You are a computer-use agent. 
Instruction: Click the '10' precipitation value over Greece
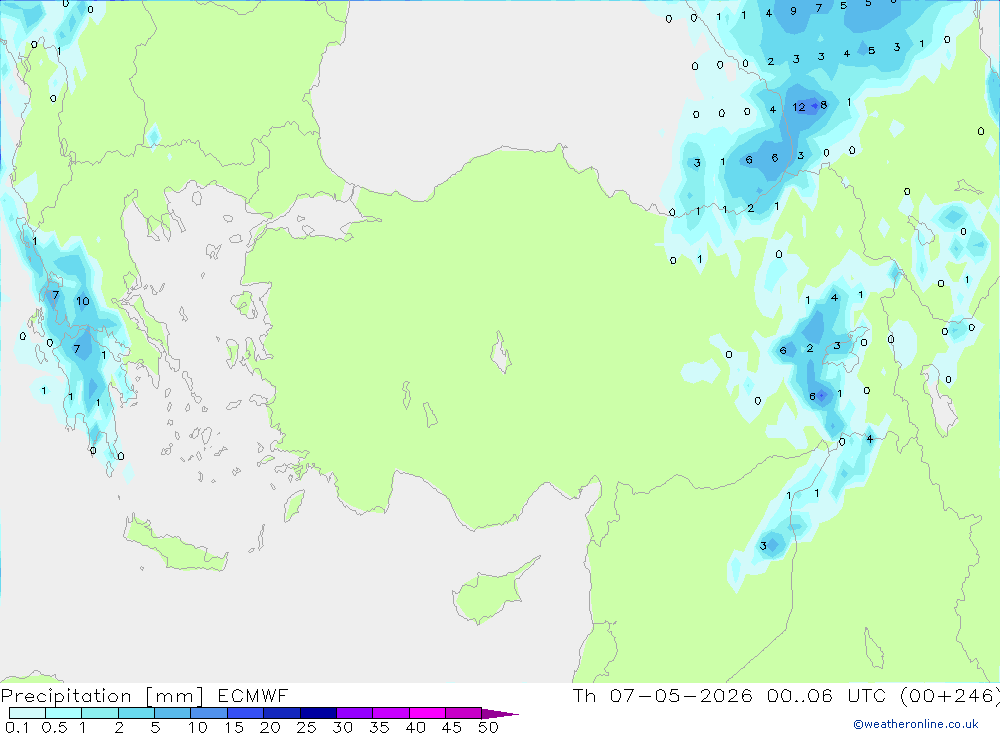83,301
